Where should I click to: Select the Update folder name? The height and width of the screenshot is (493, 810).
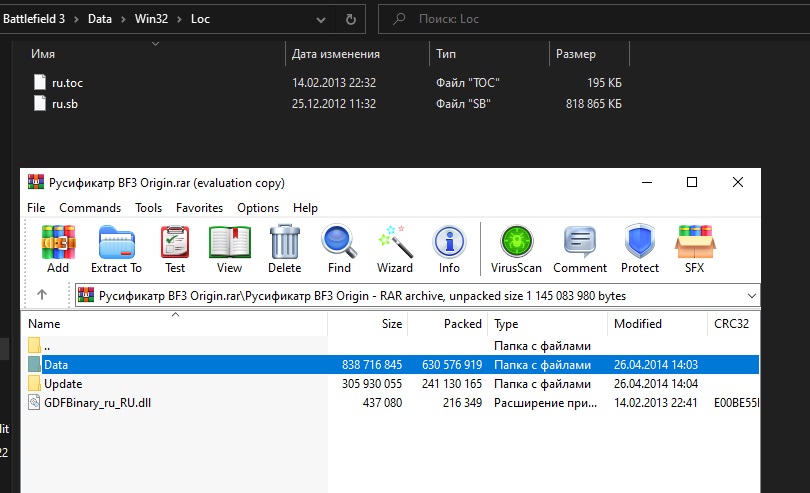click(63, 383)
